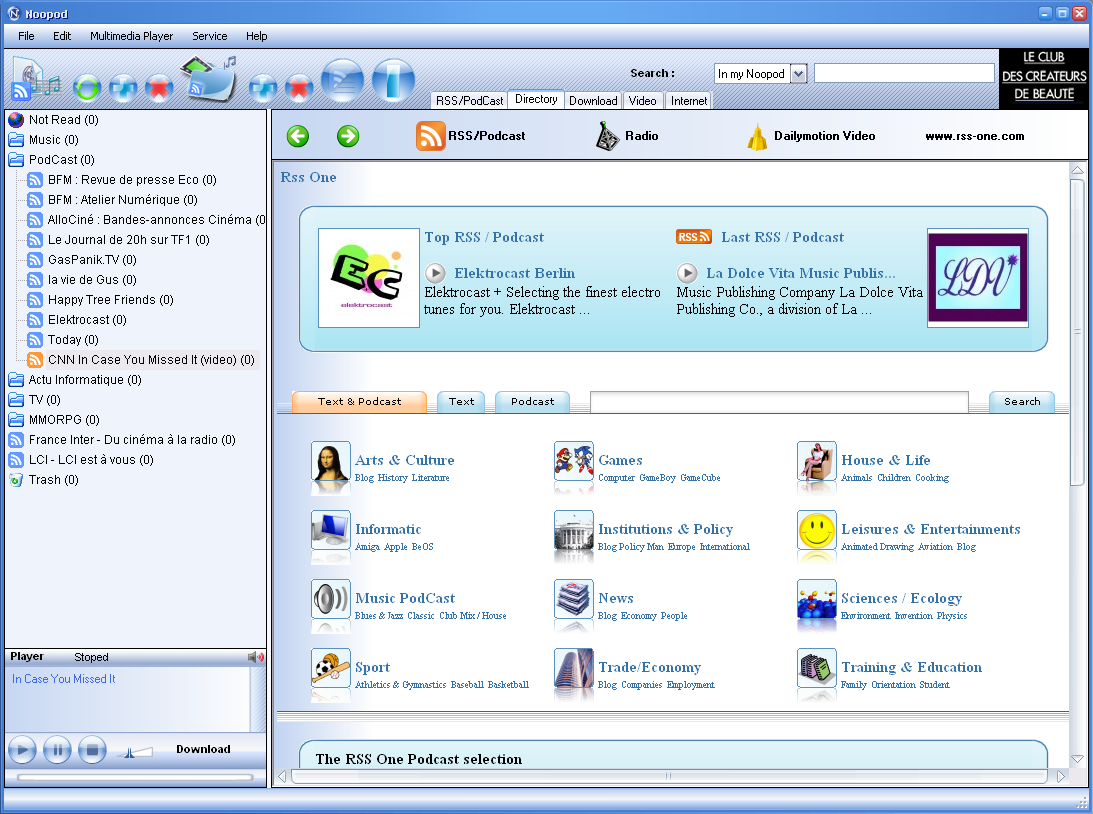Select the Text & Podcast filter tab
Screen dimensions: 1093x814
pyautogui.click(x=360, y=401)
